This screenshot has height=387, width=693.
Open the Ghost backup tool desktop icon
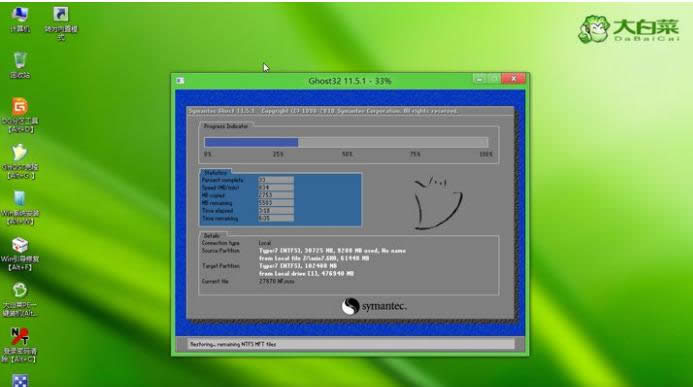click(x=20, y=161)
